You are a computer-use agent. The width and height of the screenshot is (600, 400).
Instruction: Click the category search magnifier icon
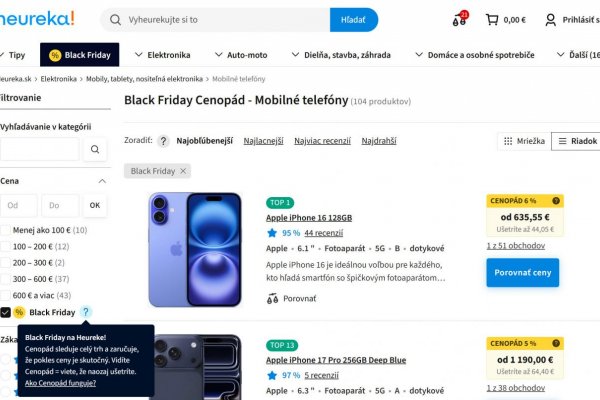95,150
